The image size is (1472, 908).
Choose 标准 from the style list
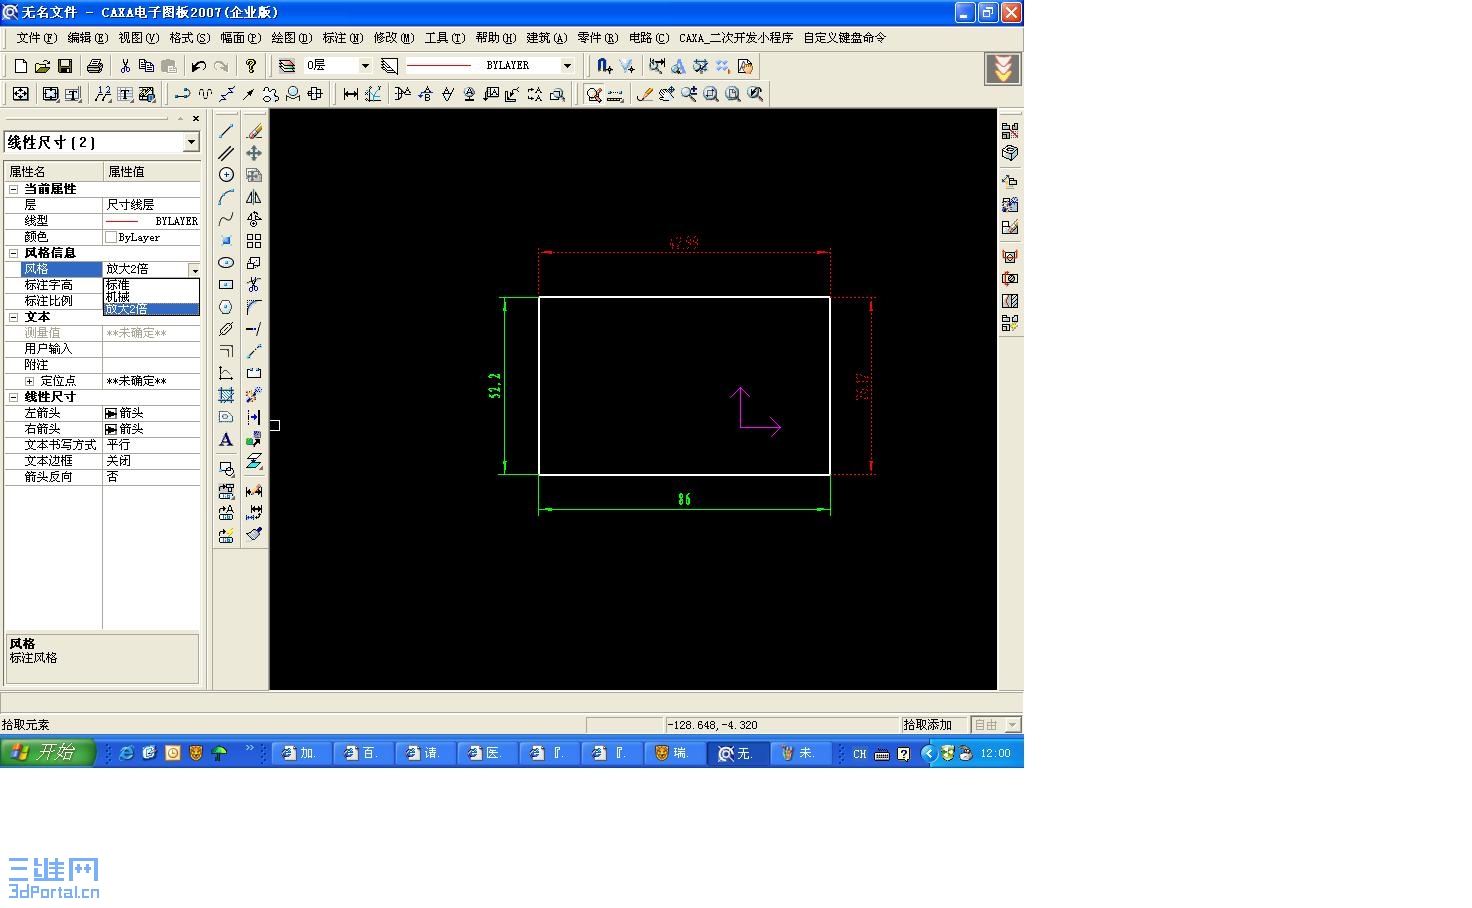tap(152, 285)
